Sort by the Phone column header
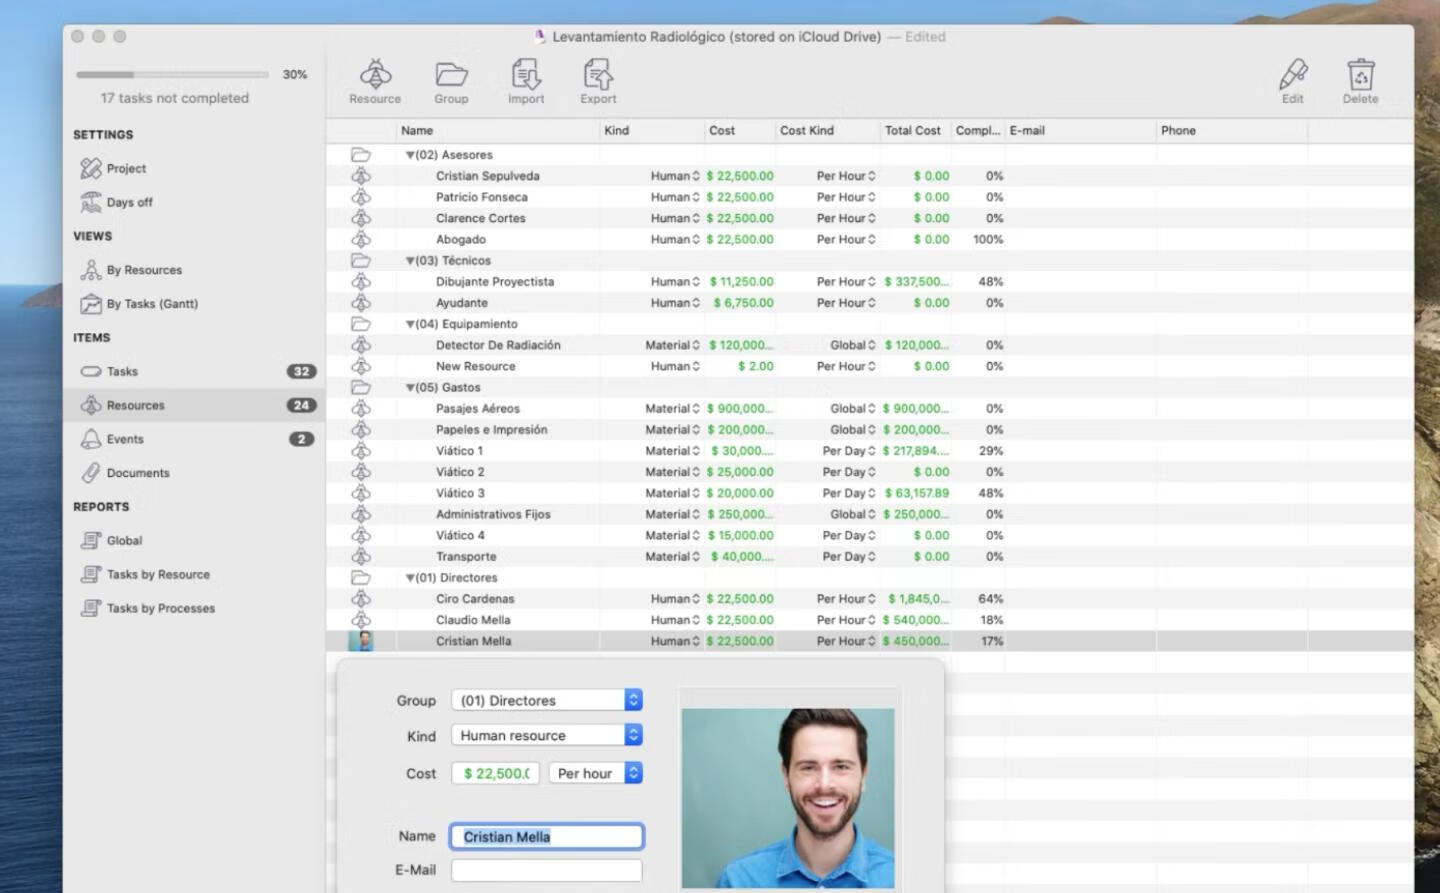 (x=1231, y=131)
